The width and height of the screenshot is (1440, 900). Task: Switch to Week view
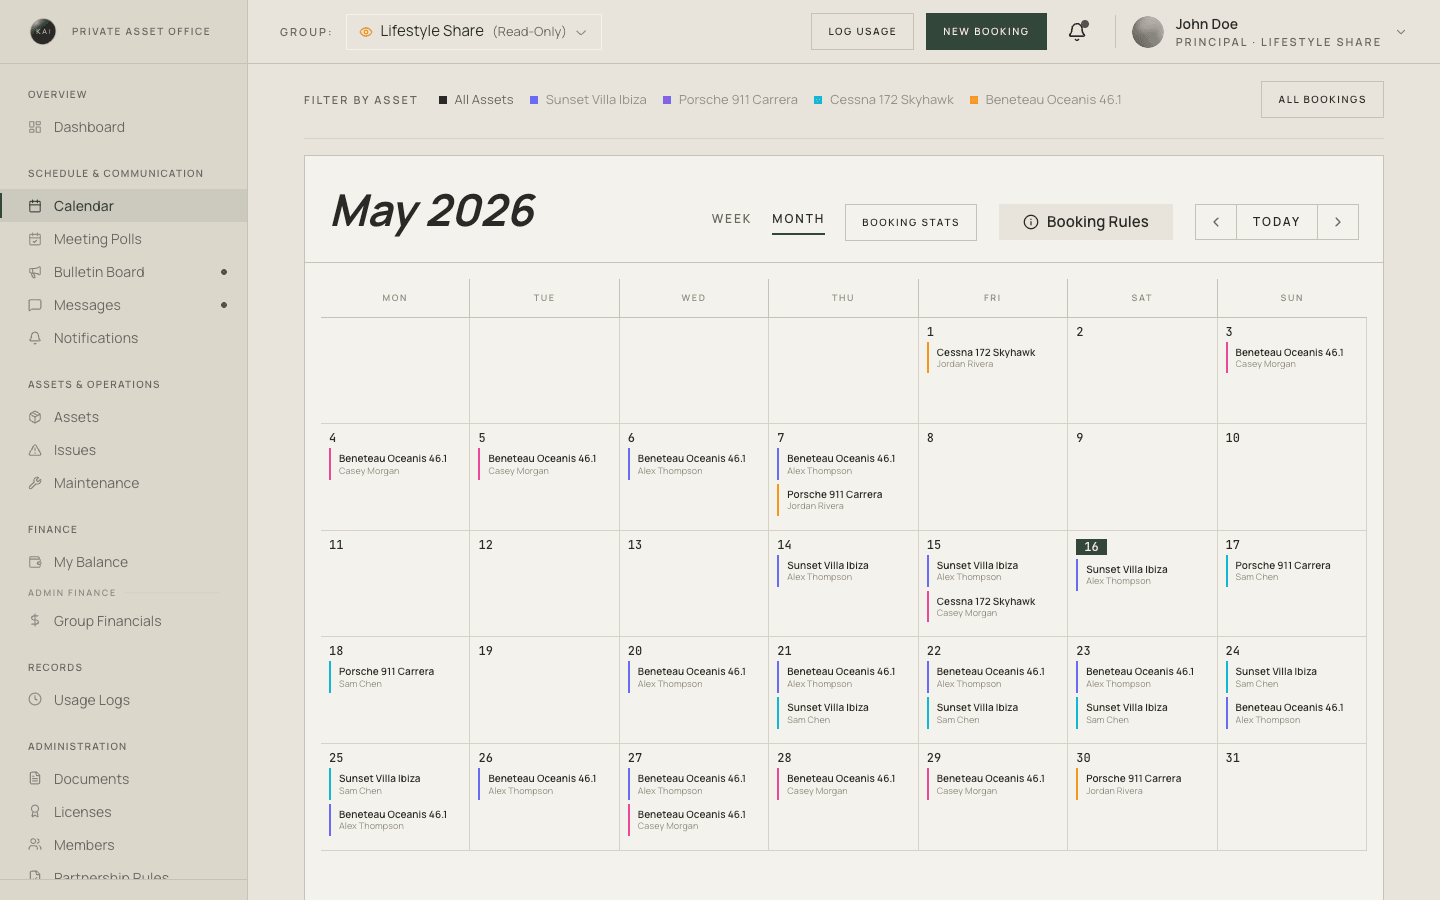tap(731, 219)
